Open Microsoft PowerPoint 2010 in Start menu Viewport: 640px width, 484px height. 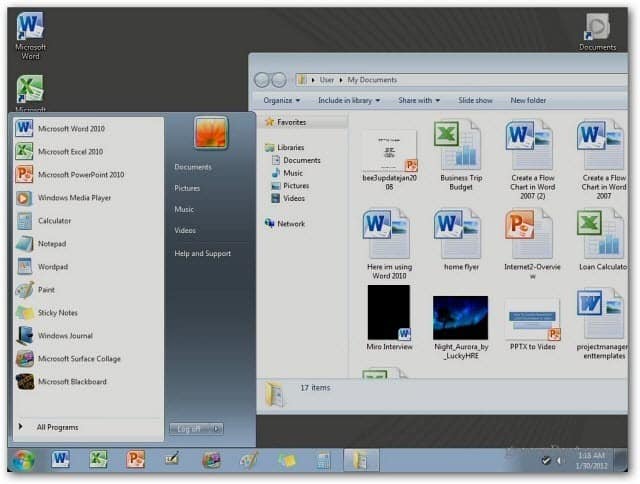tap(88, 175)
